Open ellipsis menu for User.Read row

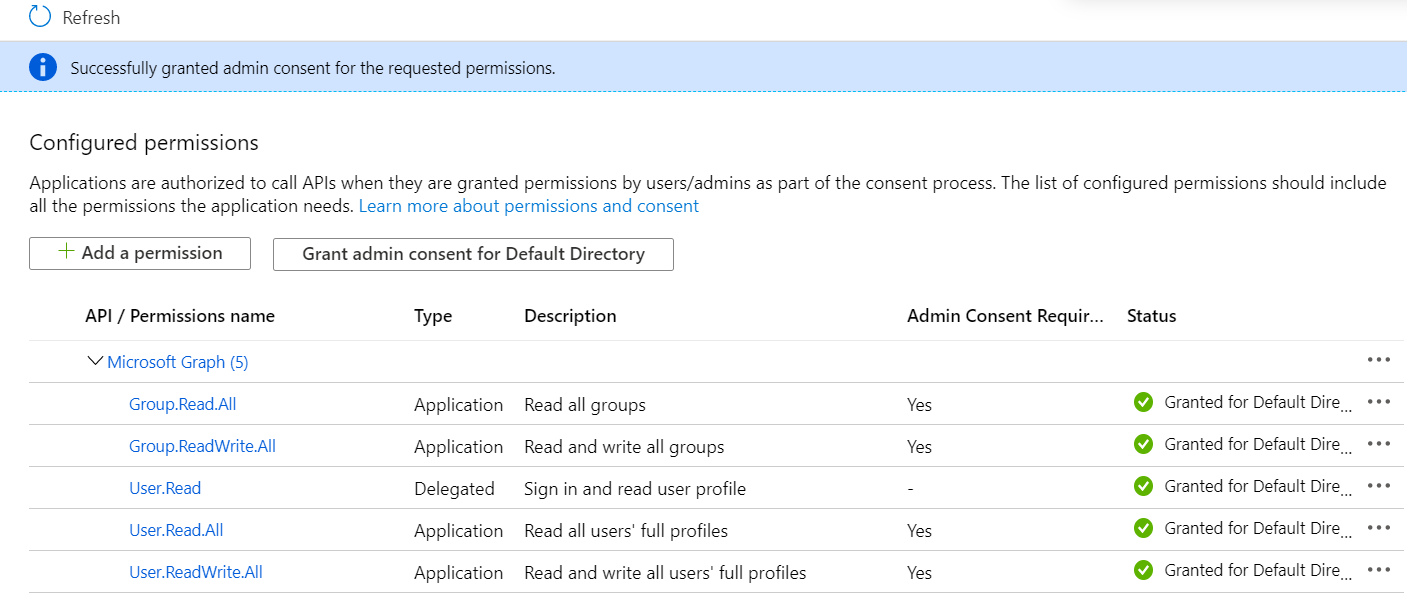point(1379,486)
